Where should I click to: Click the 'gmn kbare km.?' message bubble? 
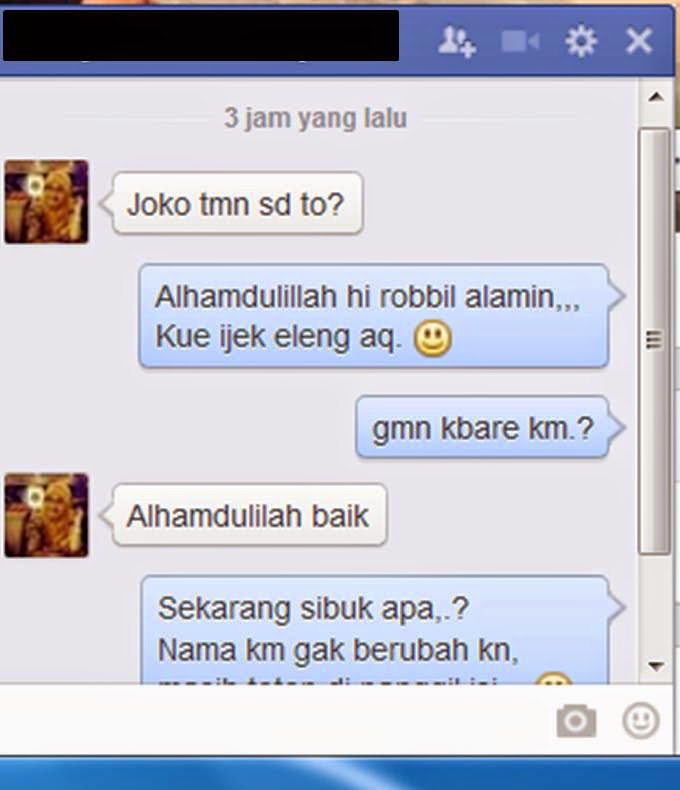[483, 427]
